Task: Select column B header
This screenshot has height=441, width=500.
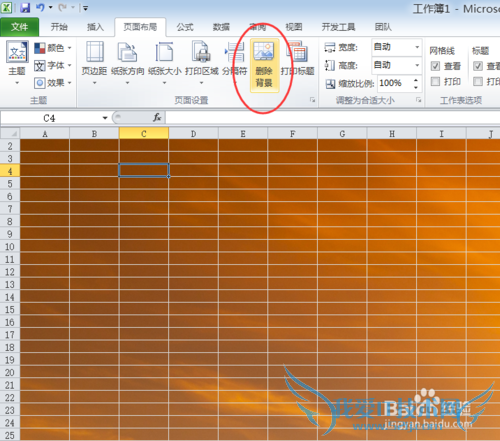Action: point(94,134)
